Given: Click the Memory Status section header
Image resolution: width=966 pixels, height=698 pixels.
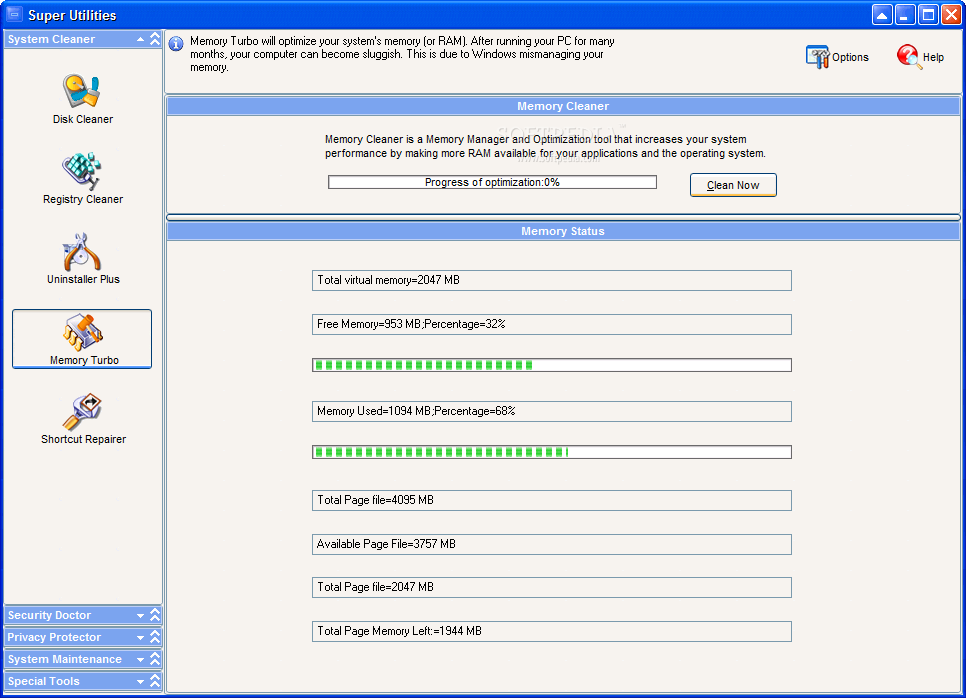Looking at the screenshot, I should coord(563,231).
